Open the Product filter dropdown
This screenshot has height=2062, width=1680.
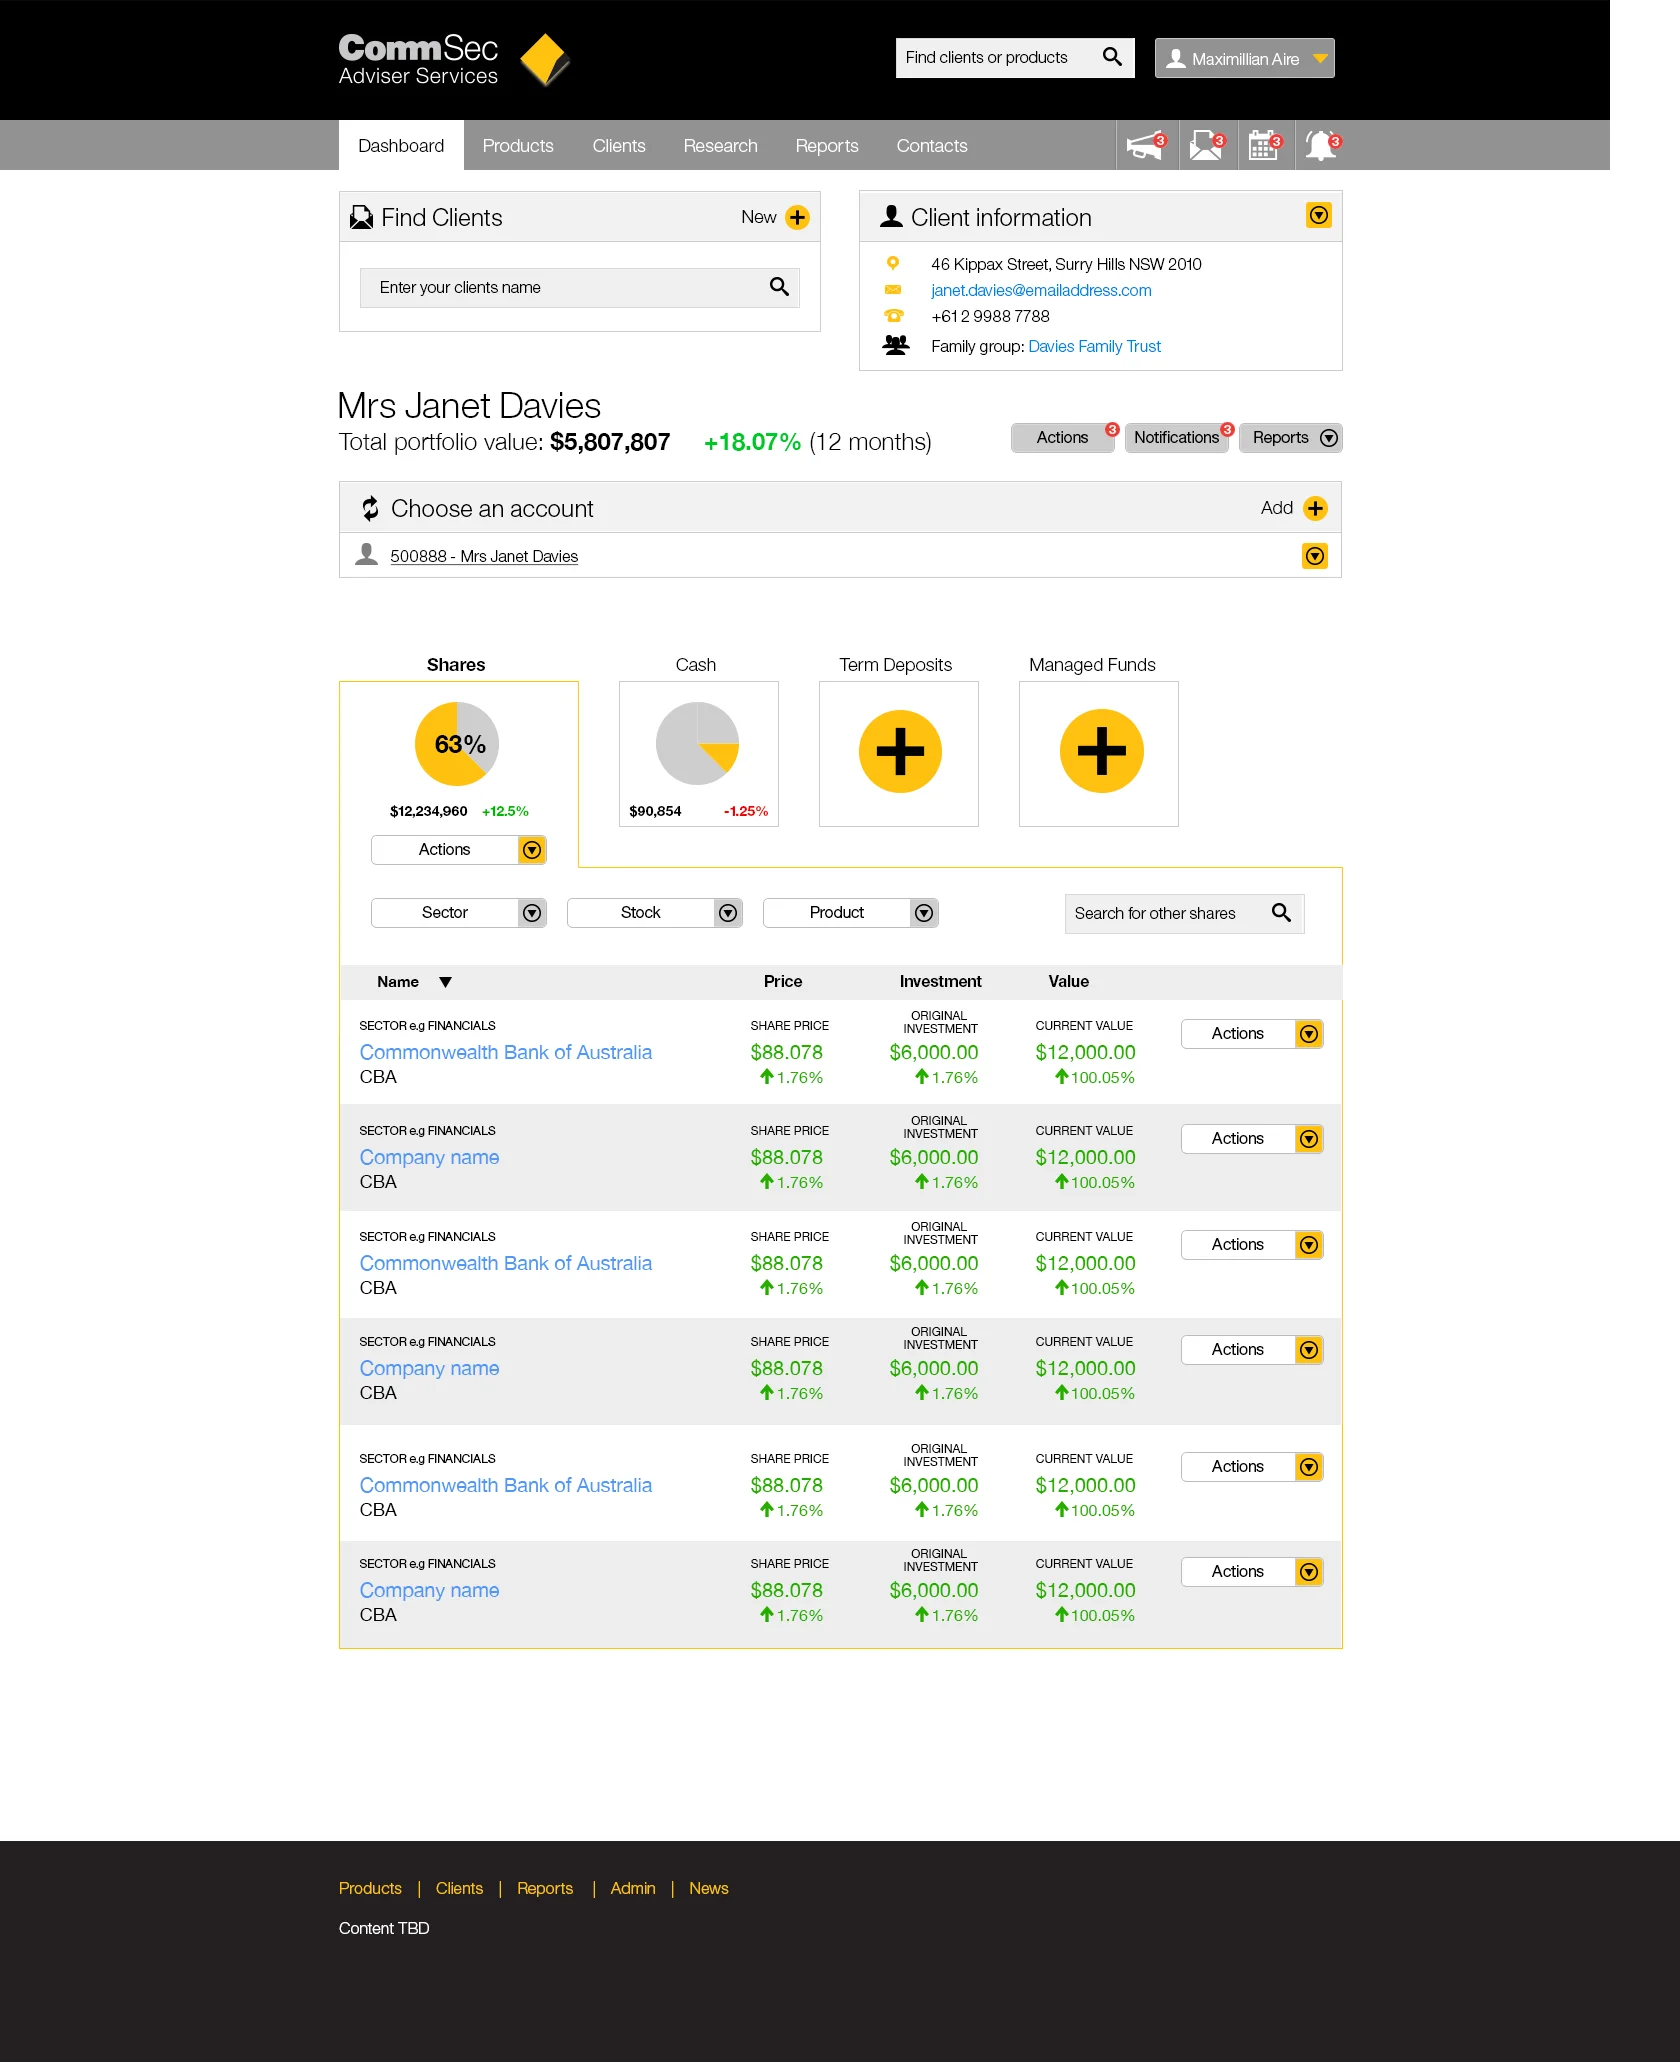(923, 912)
